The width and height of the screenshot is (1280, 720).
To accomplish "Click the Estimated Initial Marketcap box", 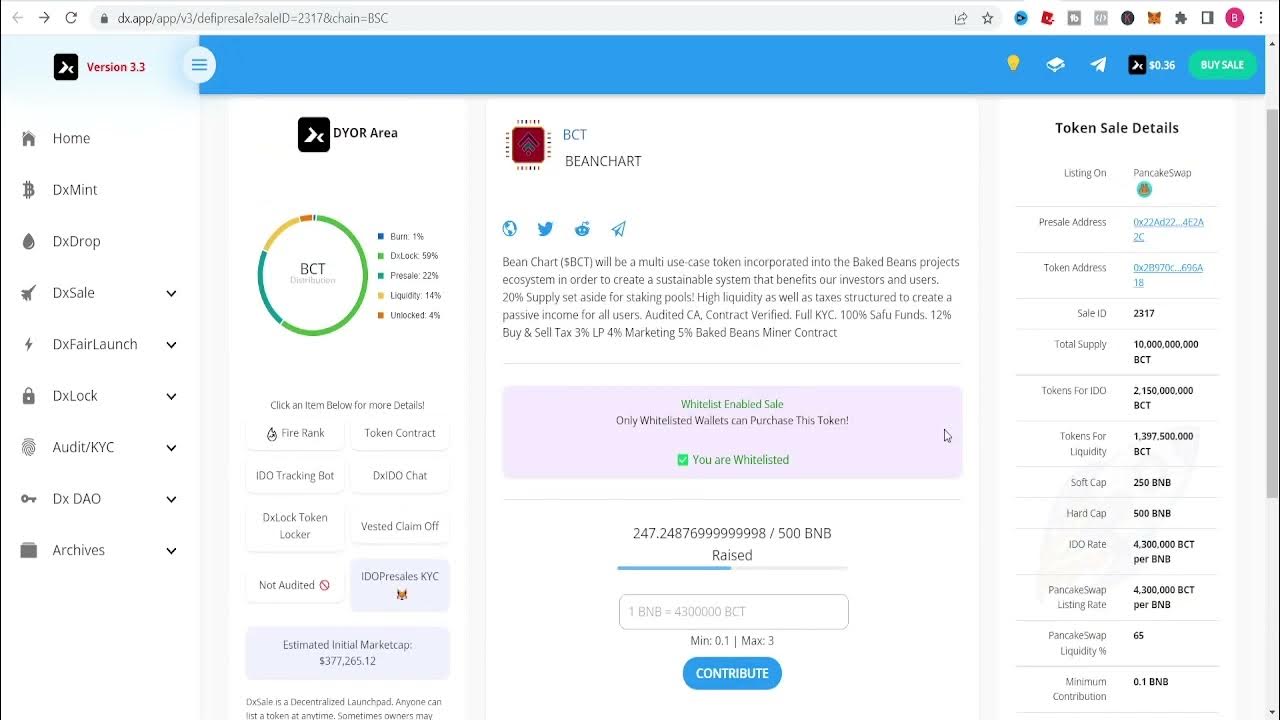I will pos(347,653).
